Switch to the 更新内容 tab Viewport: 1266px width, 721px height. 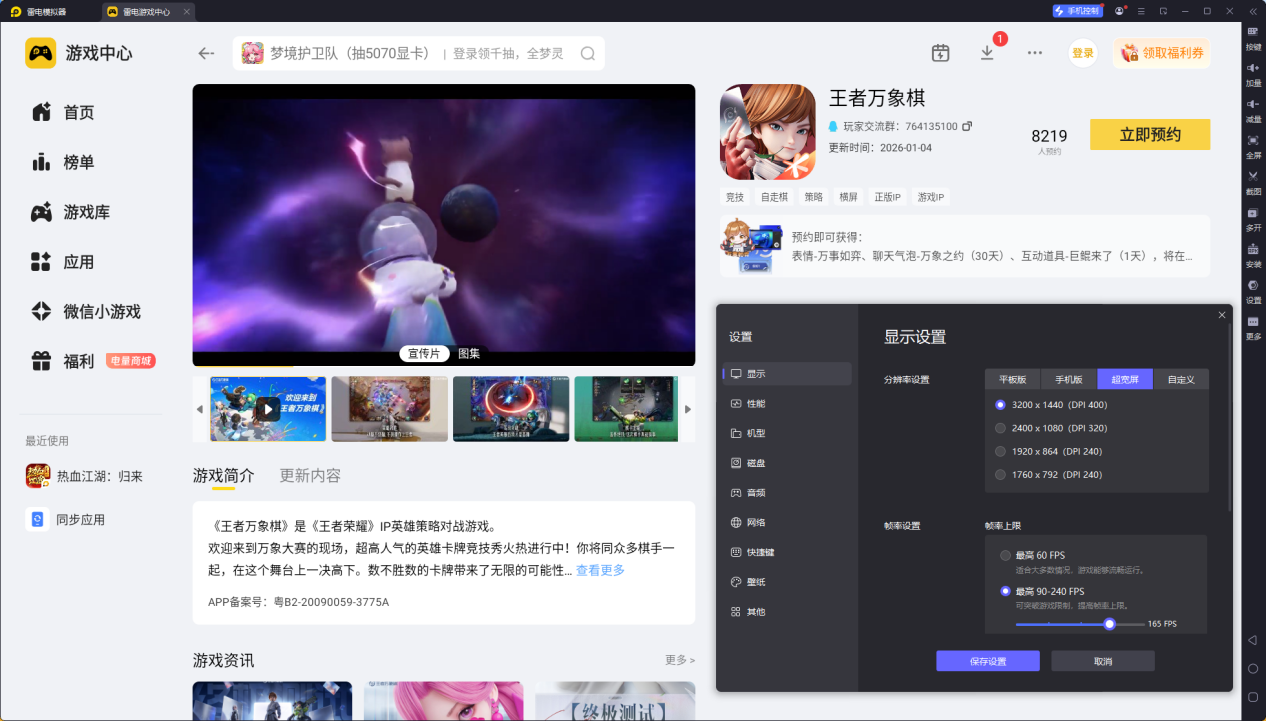click(x=310, y=475)
